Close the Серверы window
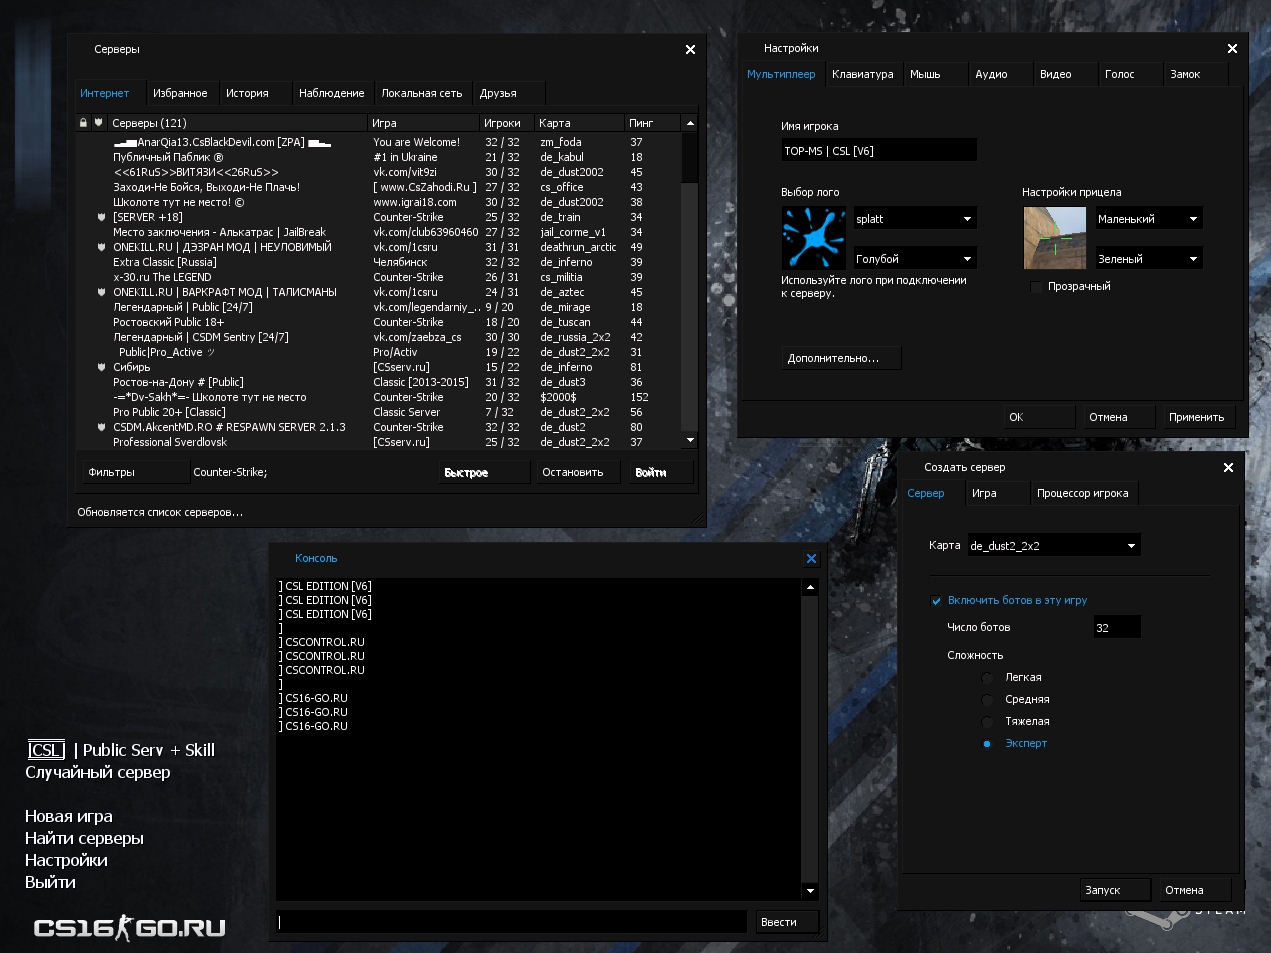Viewport: 1271px width, 953px height. point(690,49)
